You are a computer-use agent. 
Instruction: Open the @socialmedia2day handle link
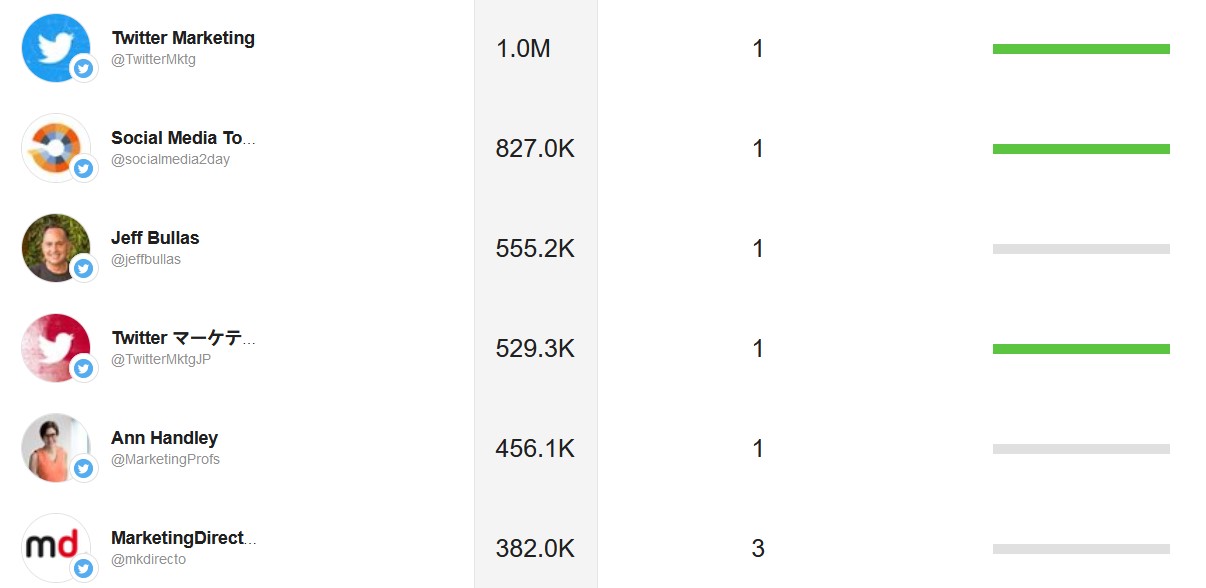pos(170,160)
